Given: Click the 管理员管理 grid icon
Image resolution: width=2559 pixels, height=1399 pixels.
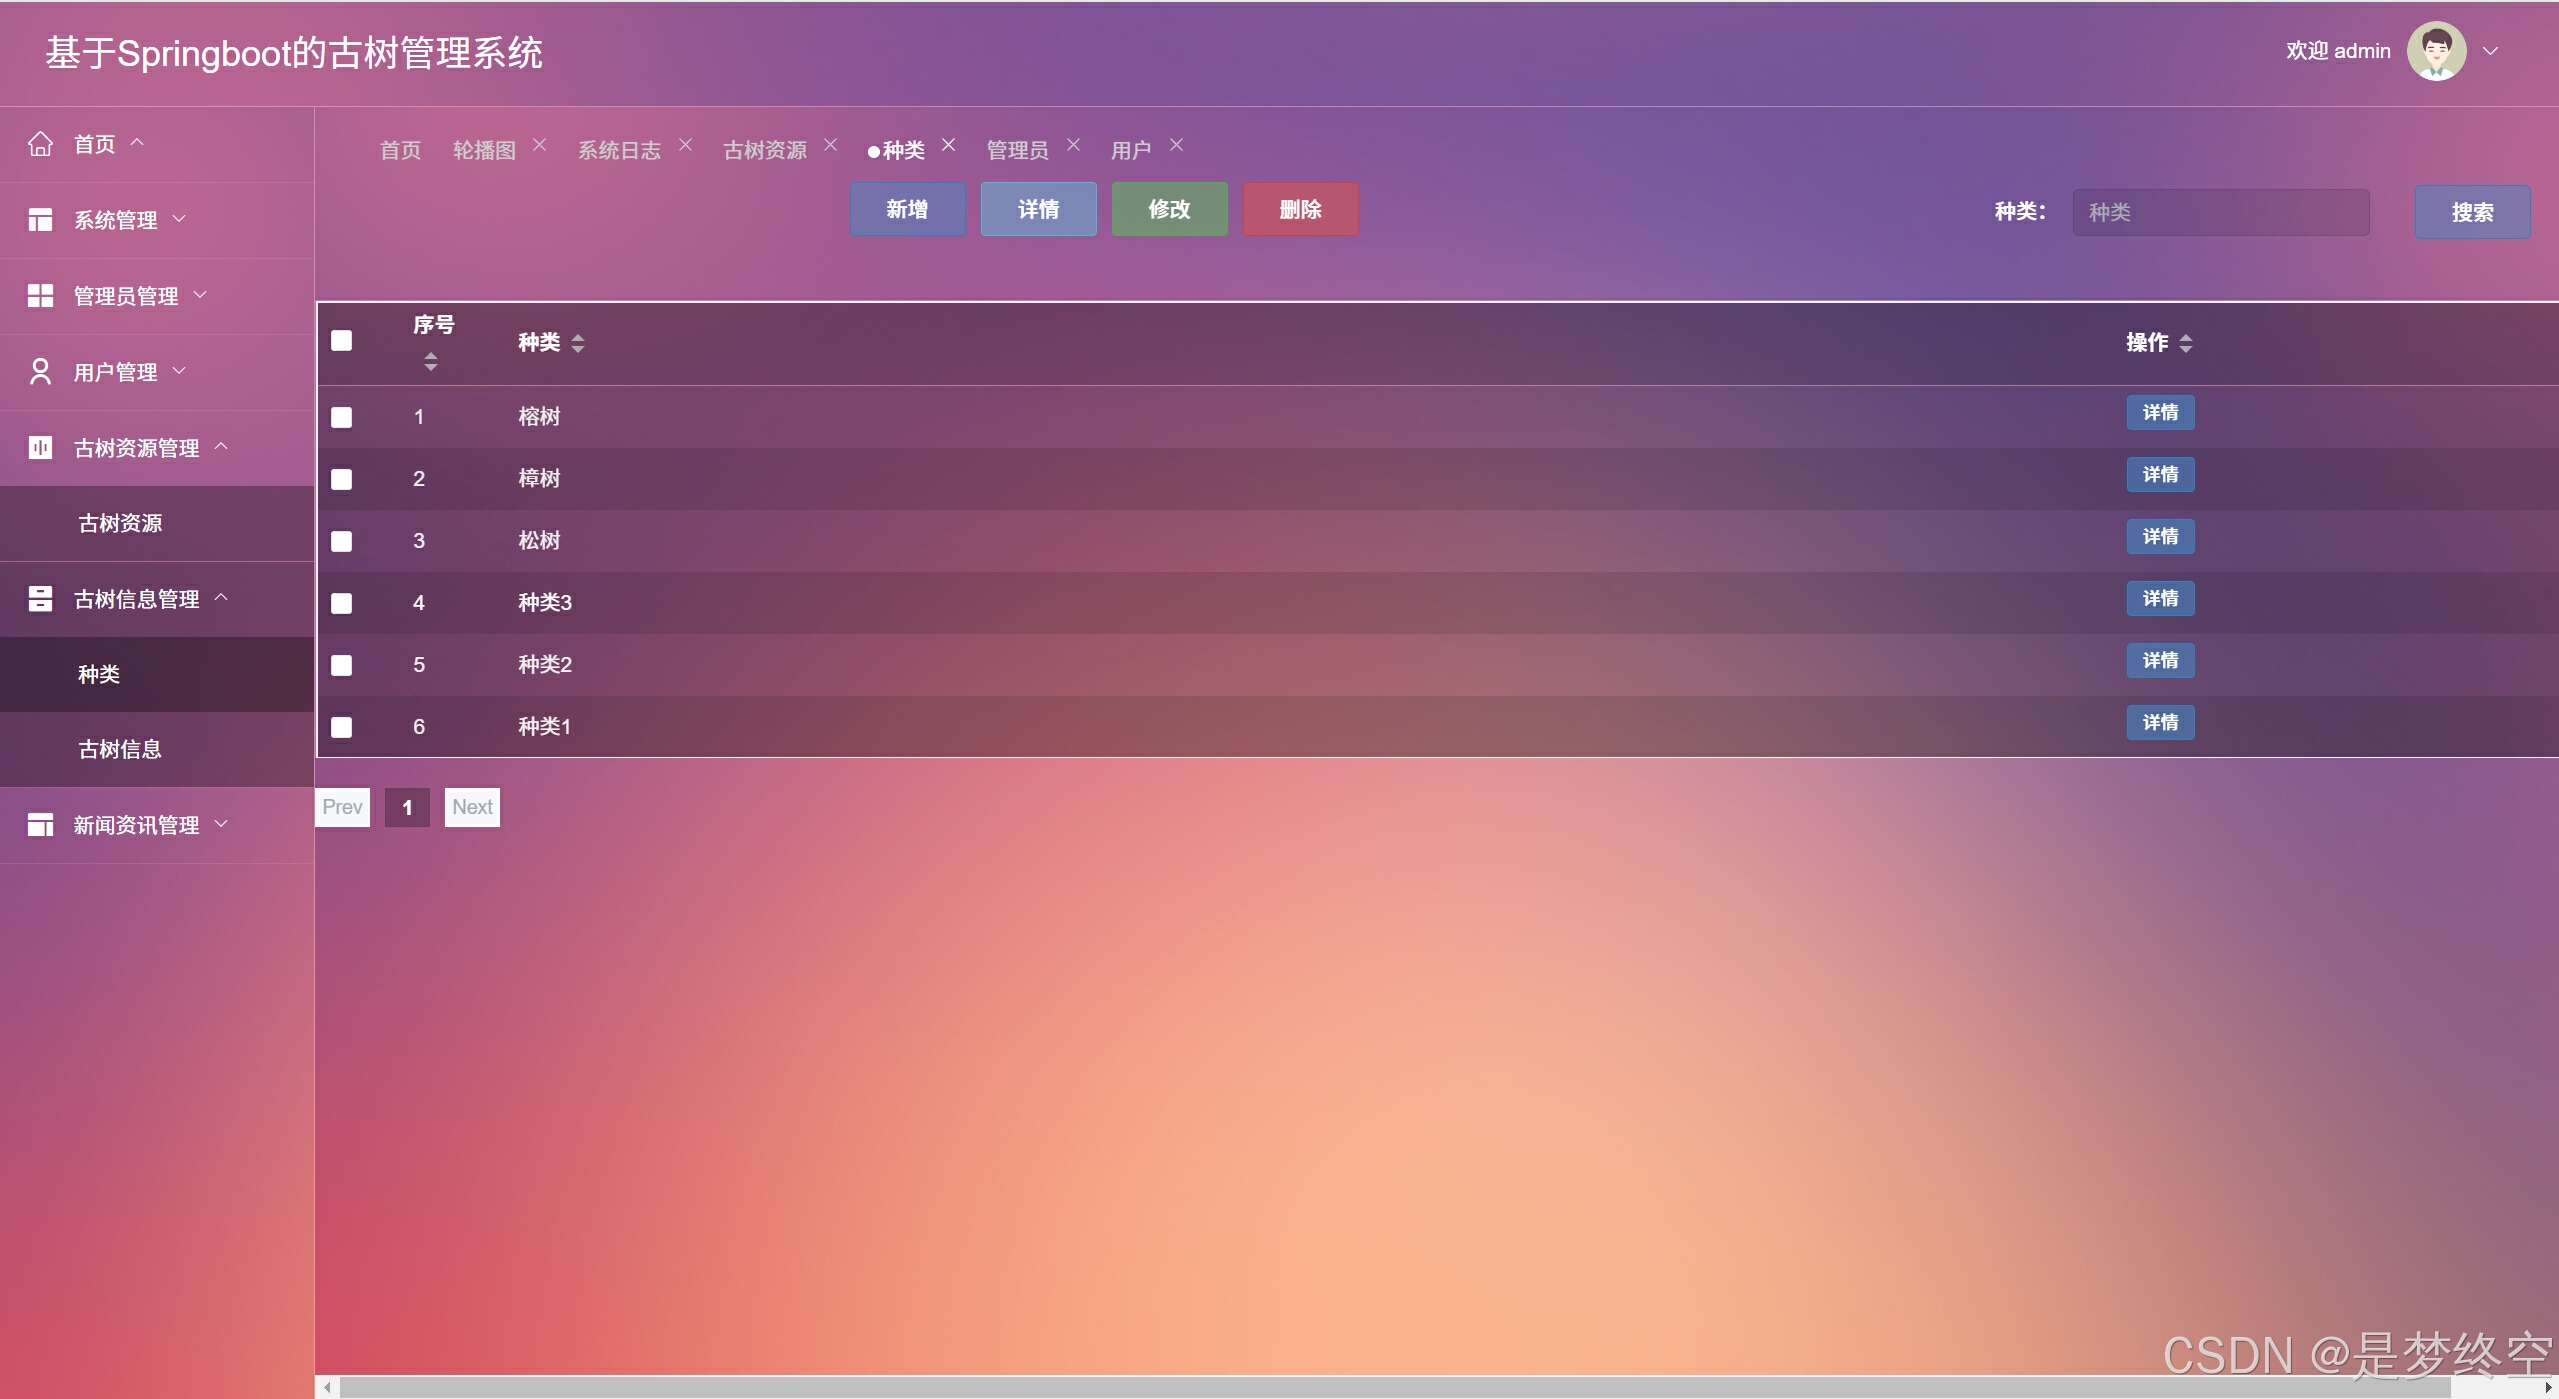Looking at the screenshot, I should pos(40,296).
